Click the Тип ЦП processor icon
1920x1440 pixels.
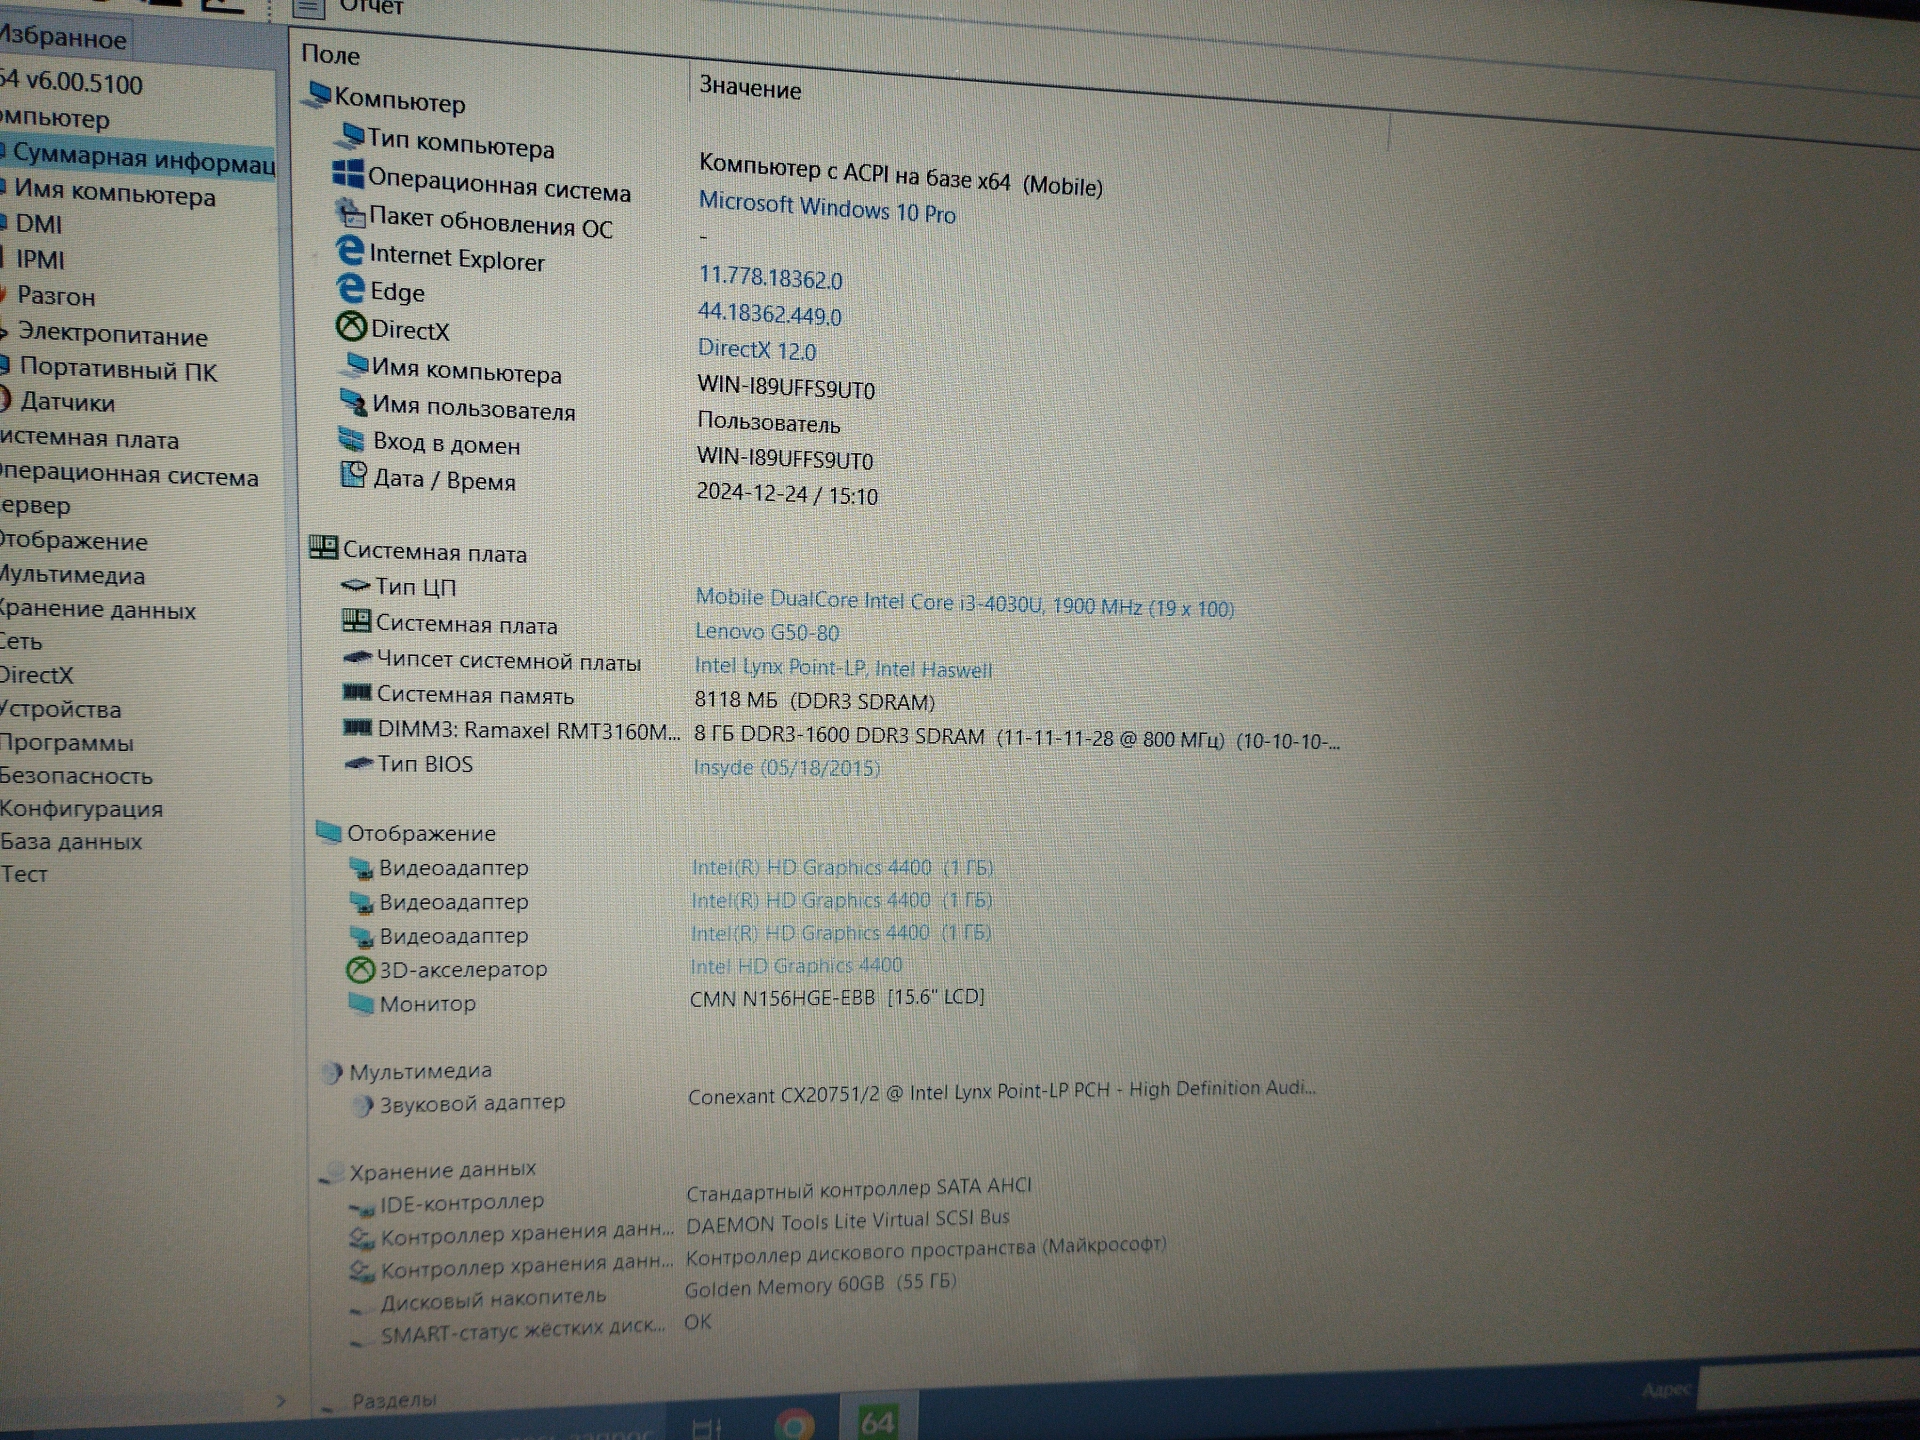(x=356, y=585)
